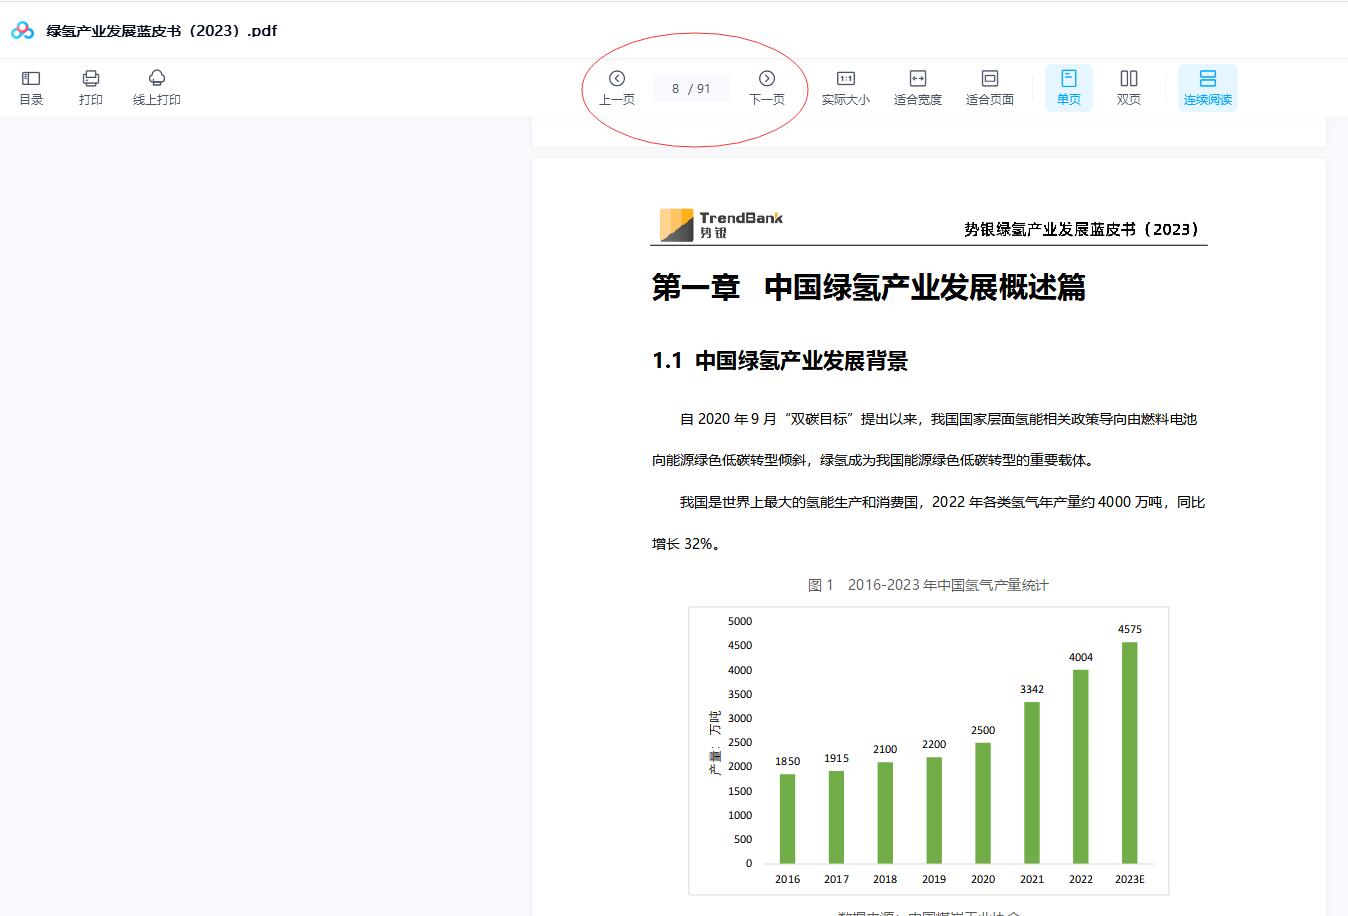
Task: Toggle 连续阅读 continuous reading
Action: click(x=1207, y=87)
